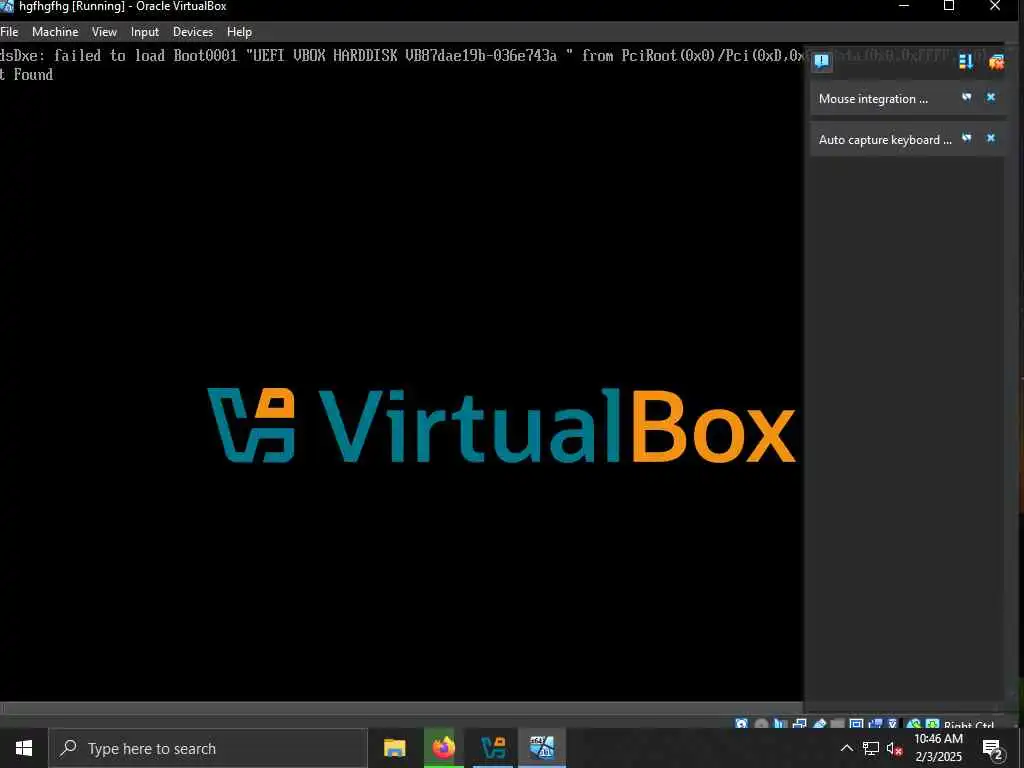Click the USB status bar indicator
The width and height of the screenshot is (1024, 768).
[x=820, y=724]
